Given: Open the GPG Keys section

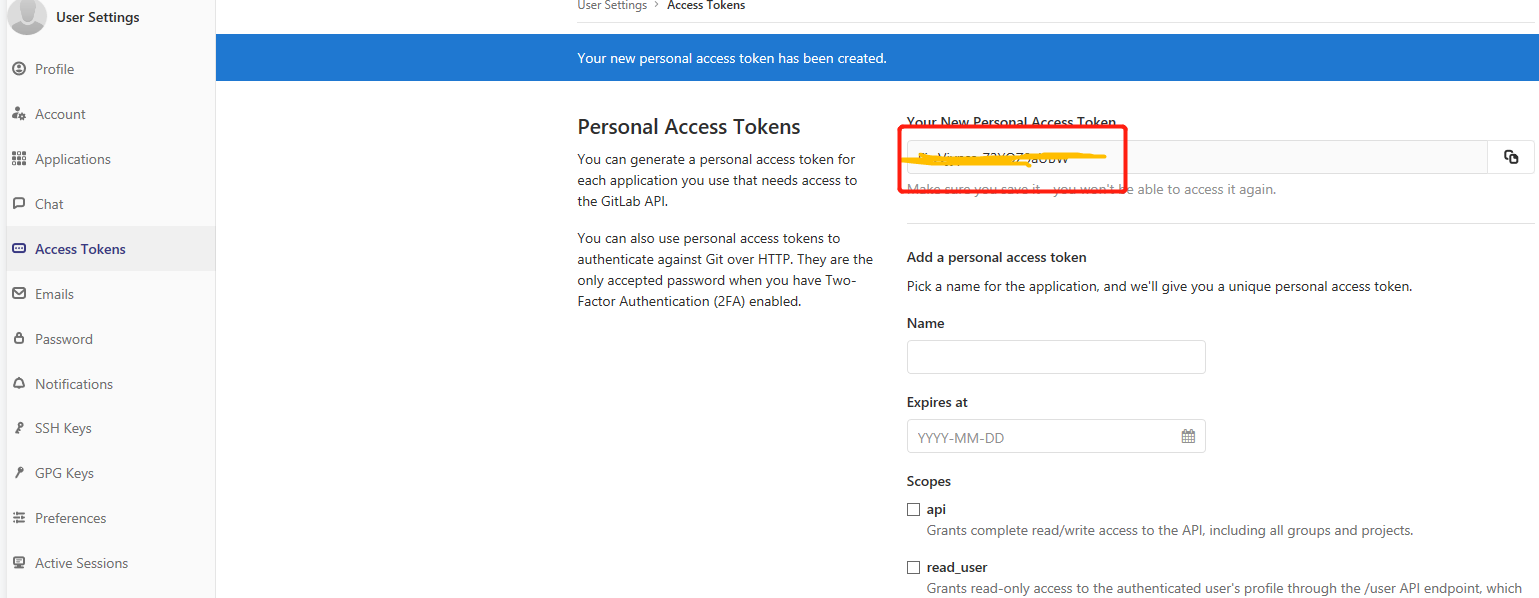Looking at the screenshot, I should click(x=63, y=472).
